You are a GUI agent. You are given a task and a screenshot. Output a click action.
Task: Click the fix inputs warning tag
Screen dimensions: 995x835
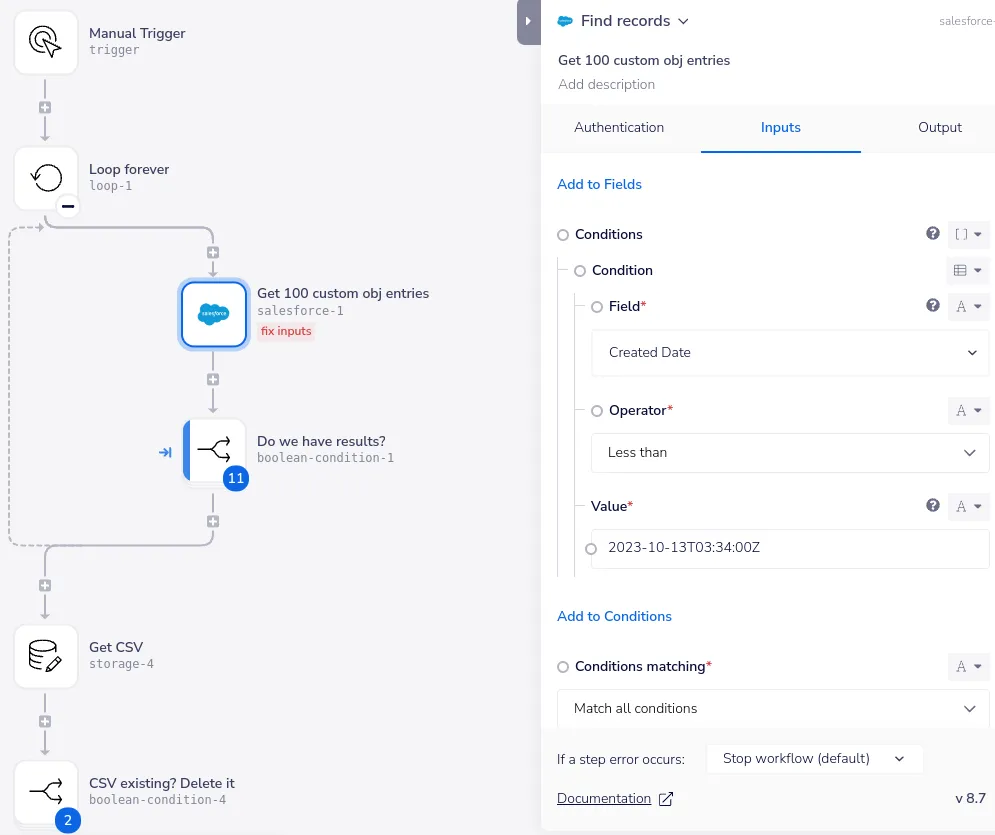click(x=286, y=331)
